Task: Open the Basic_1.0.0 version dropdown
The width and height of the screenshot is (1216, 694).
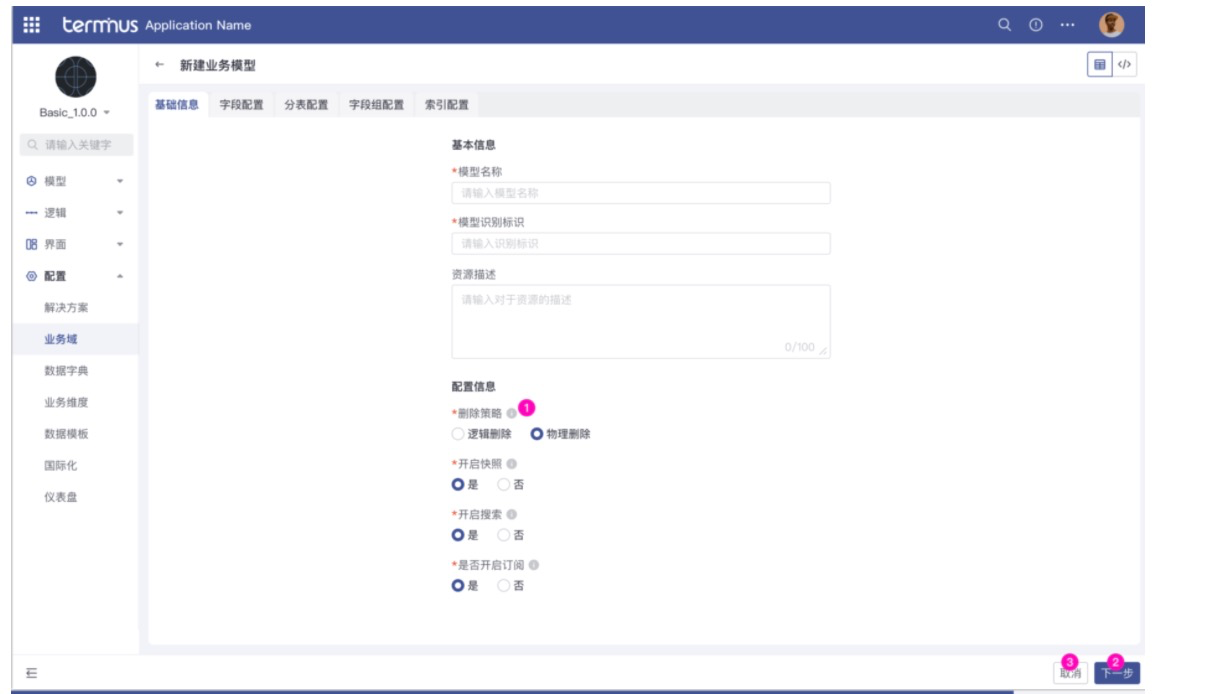Action: [75, 112]
